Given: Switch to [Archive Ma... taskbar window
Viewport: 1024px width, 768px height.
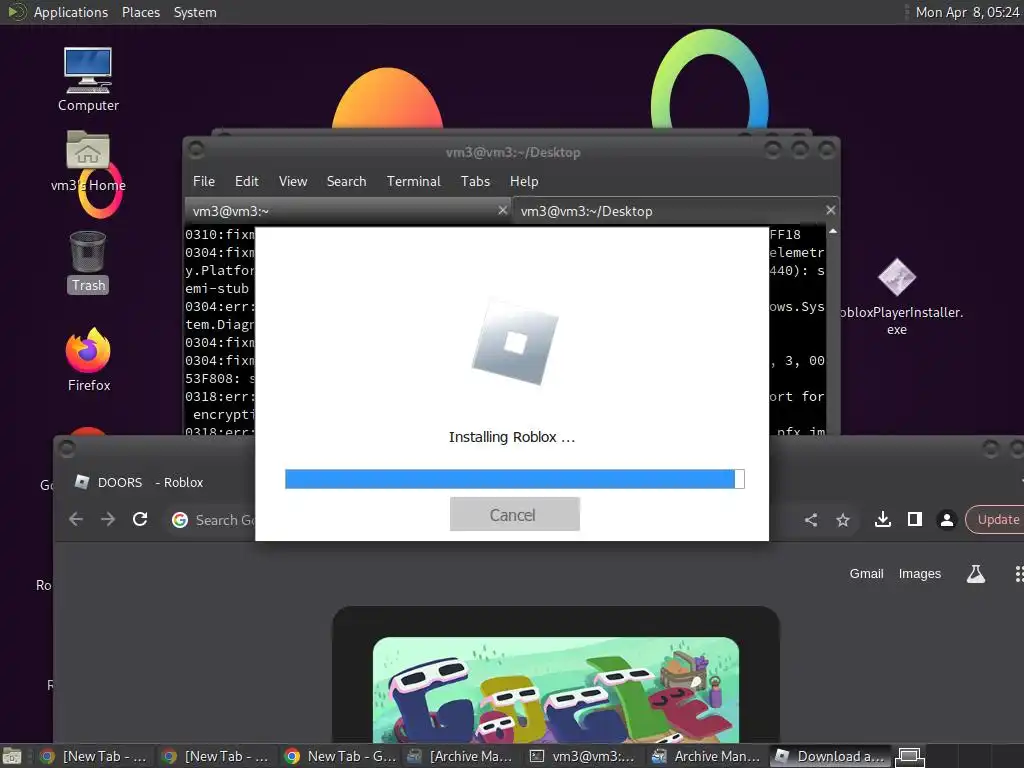Looking at the screenshot, I should pos(461,756).
